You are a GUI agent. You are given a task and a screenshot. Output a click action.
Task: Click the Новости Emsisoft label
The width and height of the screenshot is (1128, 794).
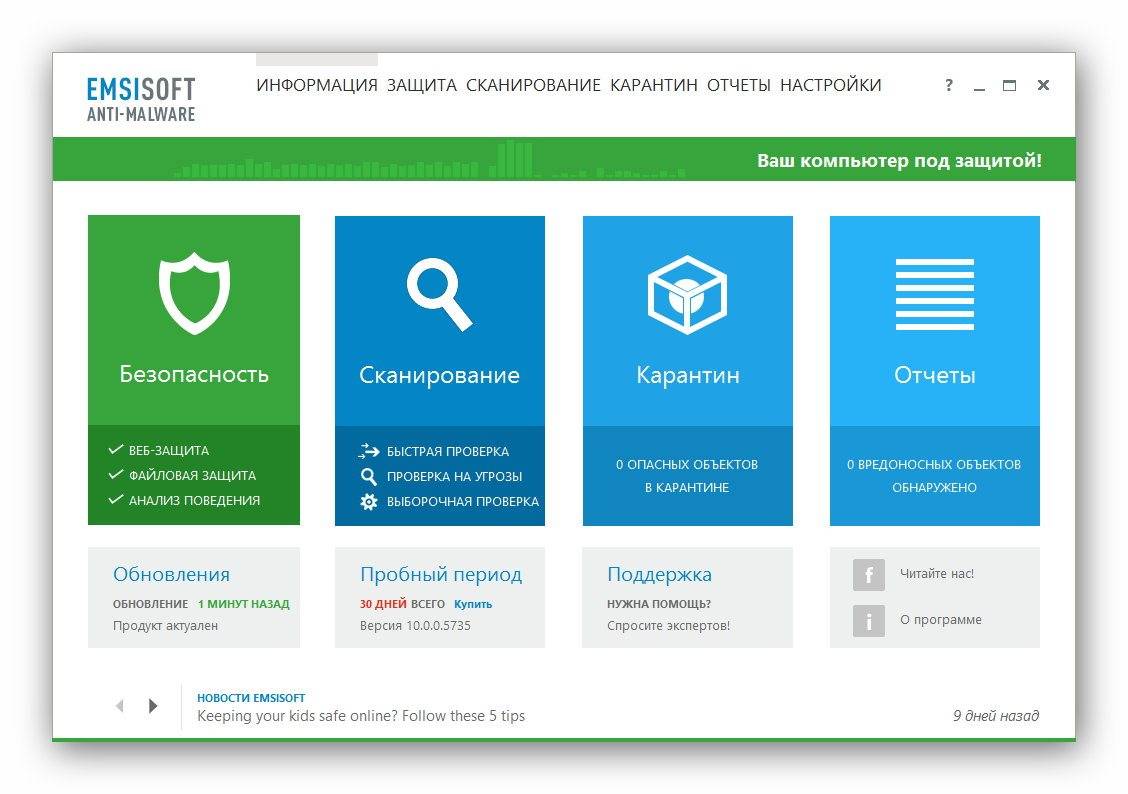(251, 698)
